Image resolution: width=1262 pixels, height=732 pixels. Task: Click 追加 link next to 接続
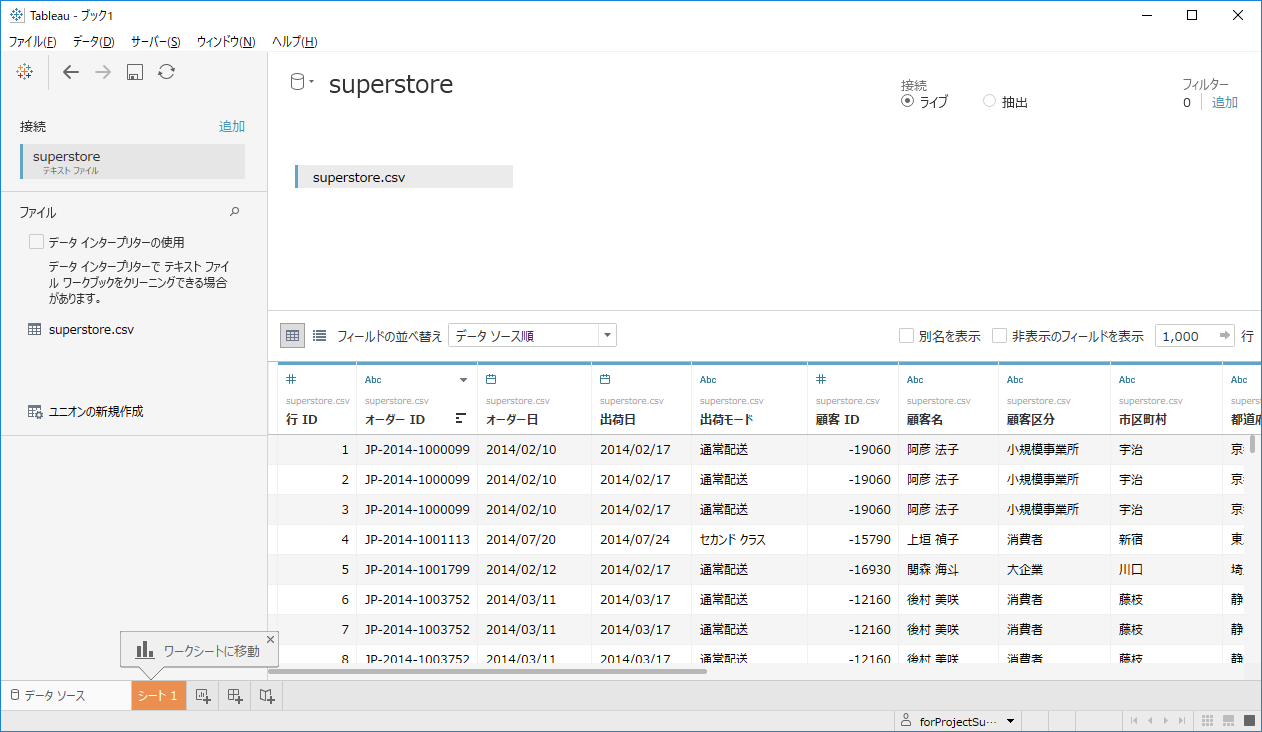232,127
